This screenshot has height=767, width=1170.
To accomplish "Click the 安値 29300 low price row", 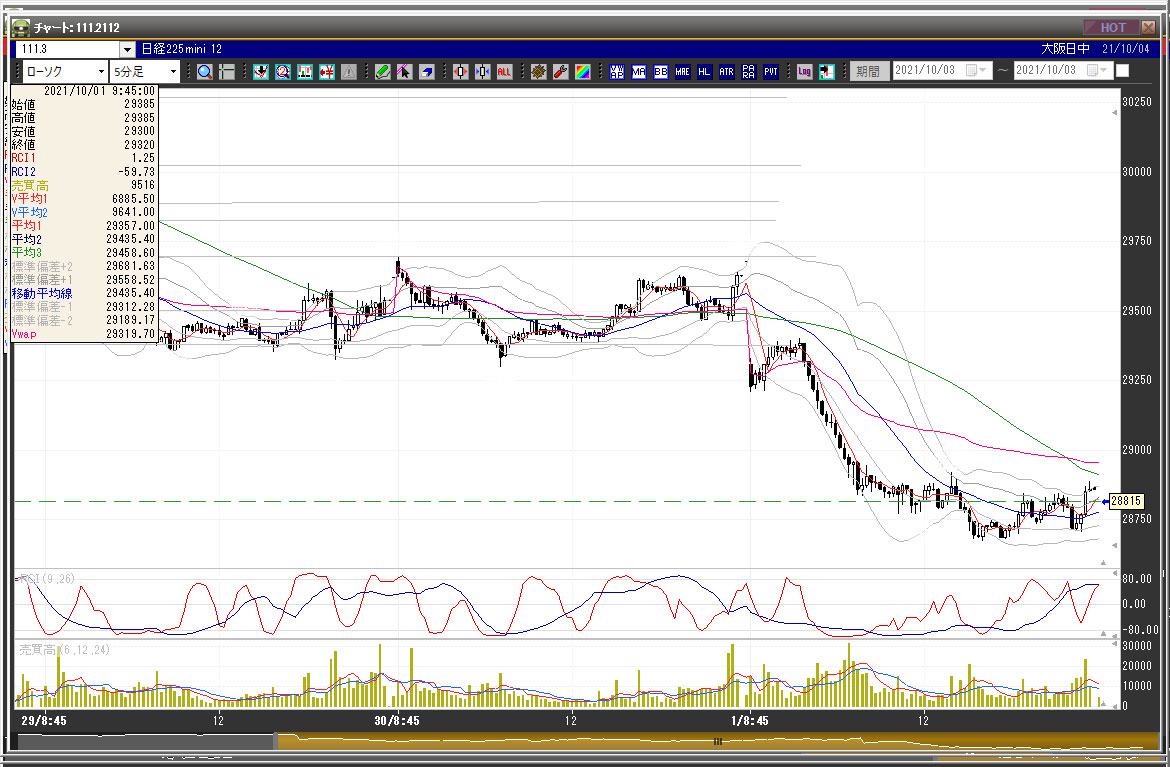I will [x=84, y=131].
